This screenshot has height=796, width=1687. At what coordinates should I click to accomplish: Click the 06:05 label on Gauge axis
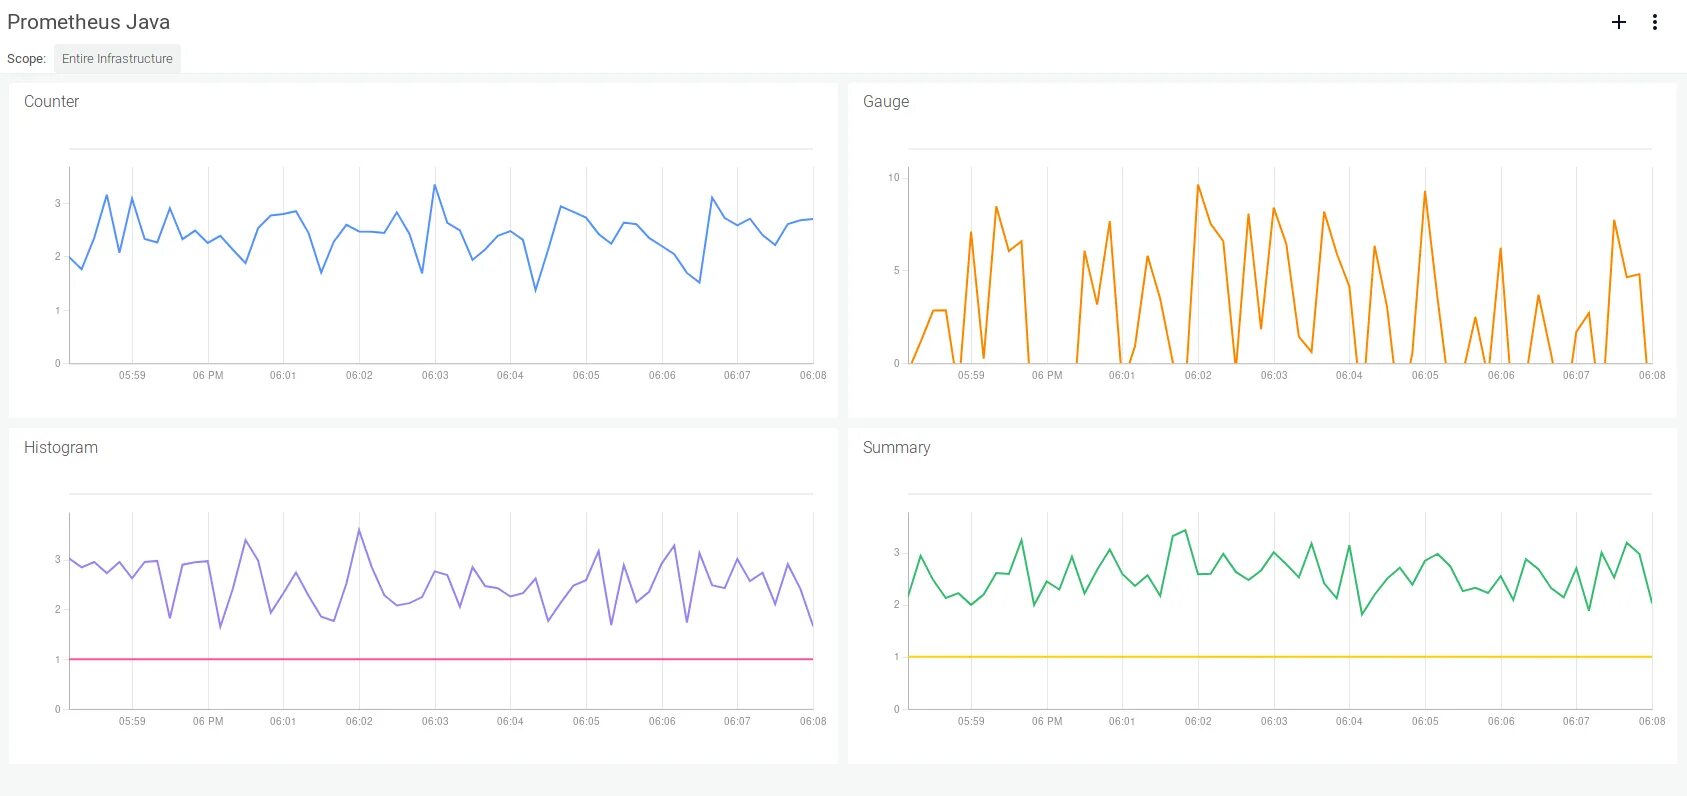click(x=1425, y=376)
